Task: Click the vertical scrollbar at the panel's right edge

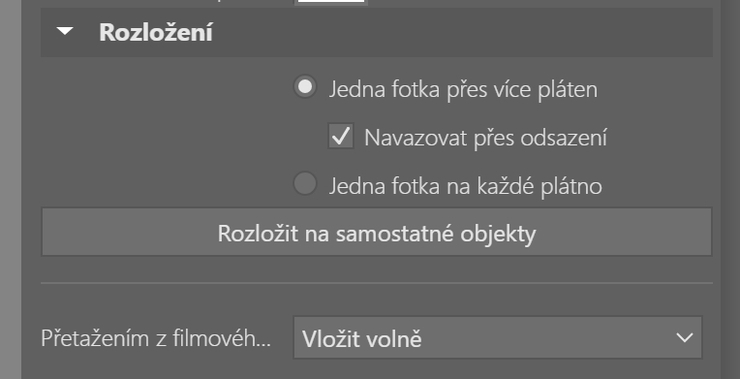Action: (x=730, y=189)
